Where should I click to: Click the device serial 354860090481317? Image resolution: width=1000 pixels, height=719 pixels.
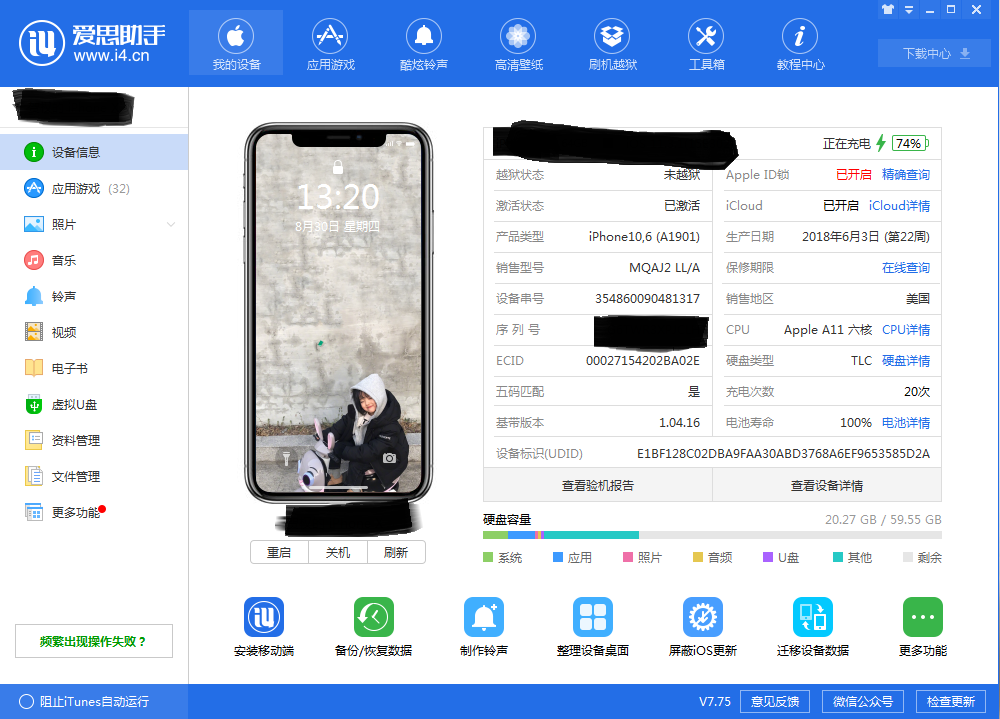[x=647, y=299]
